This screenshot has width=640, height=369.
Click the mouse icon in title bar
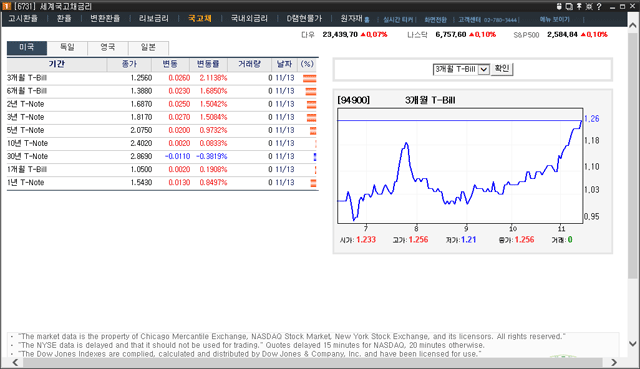coord(559,6)
